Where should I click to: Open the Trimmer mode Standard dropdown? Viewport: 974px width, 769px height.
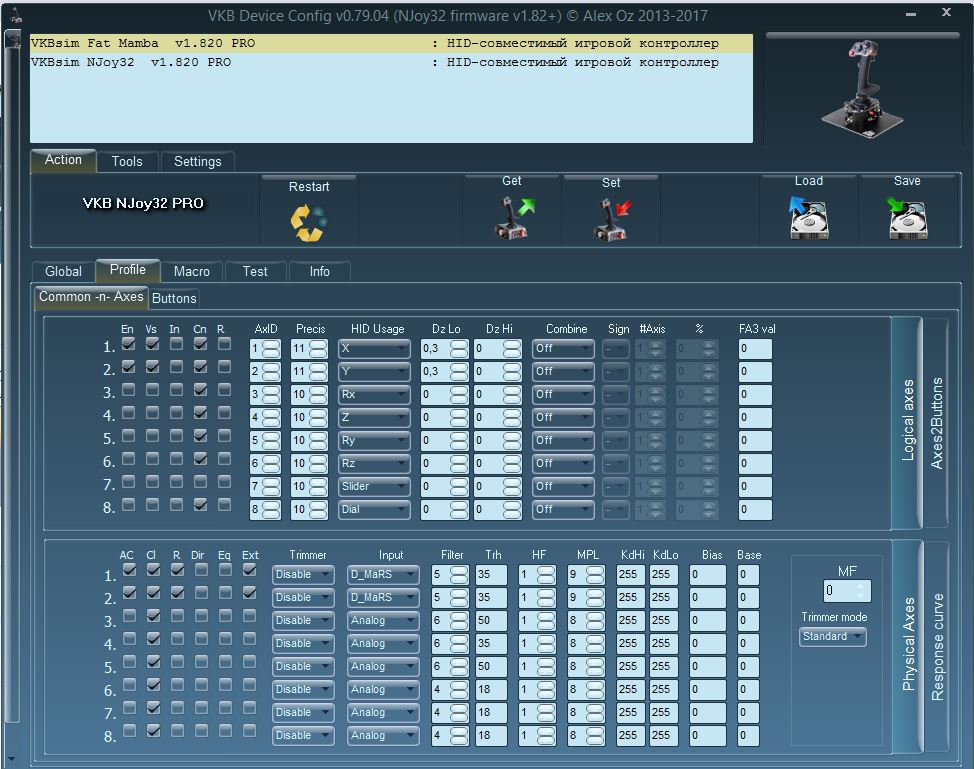point(832,637)
